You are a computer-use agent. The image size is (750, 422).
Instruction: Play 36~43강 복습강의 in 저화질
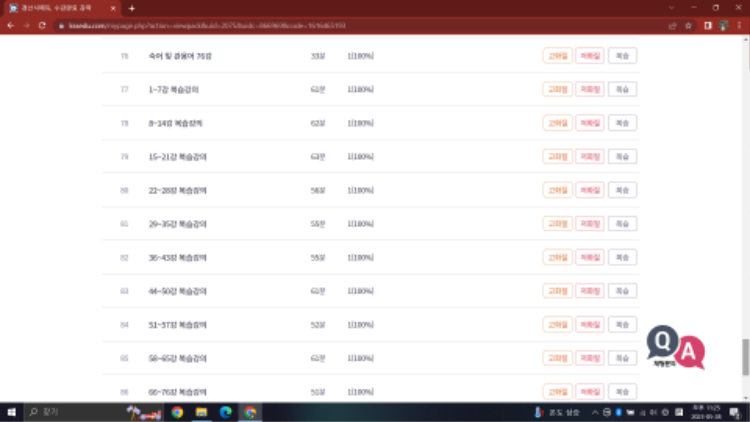[590, 257]
